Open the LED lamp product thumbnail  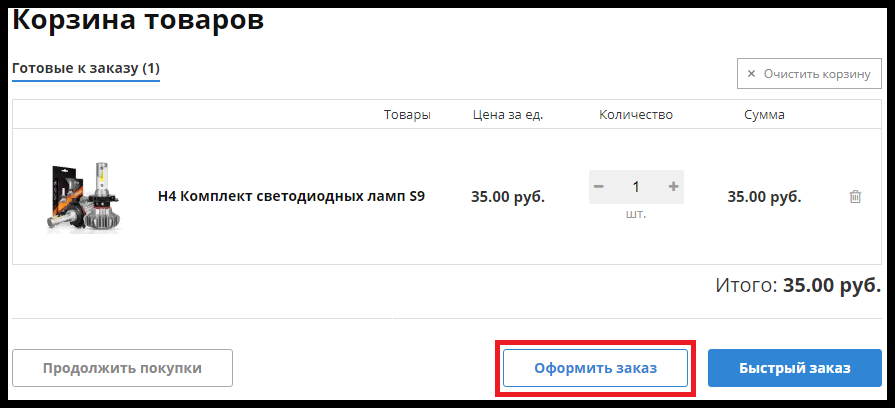(85, 197)
